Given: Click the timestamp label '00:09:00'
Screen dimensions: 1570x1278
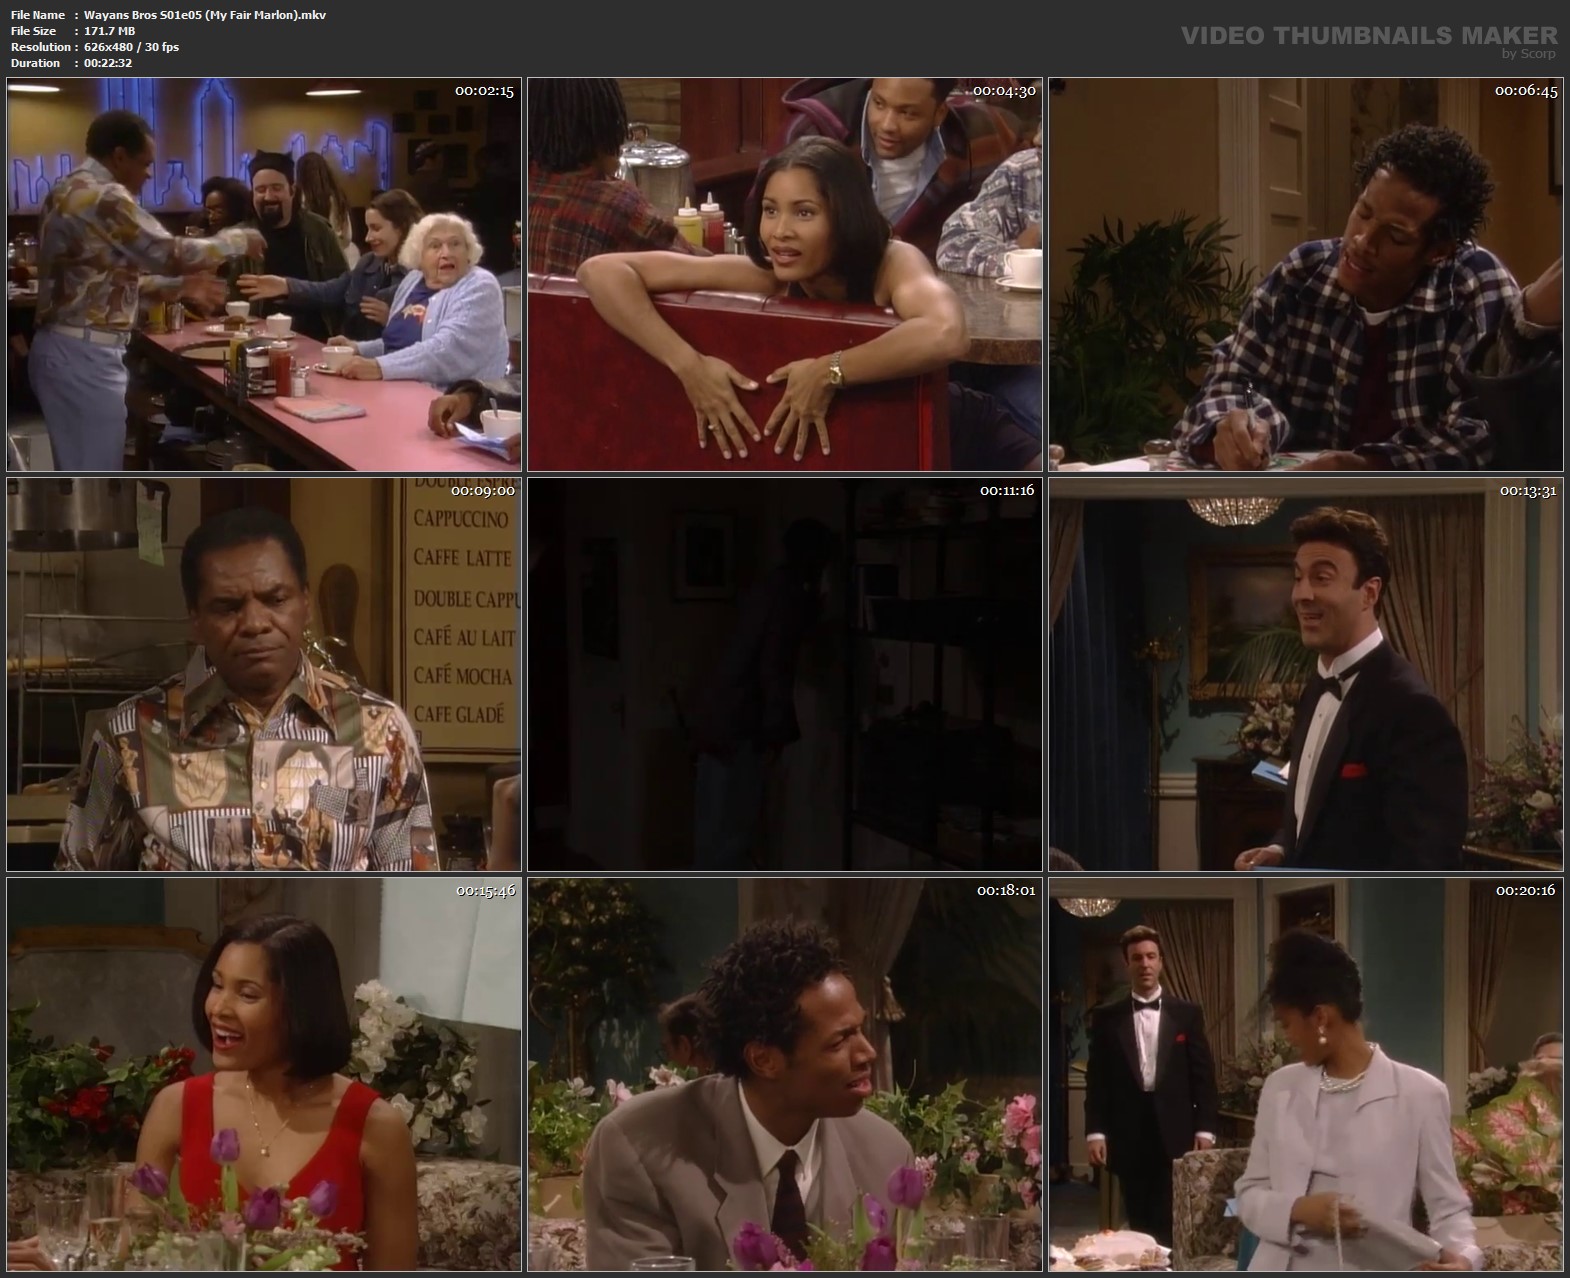Looking at the screenshot, I should click(483, 491).
